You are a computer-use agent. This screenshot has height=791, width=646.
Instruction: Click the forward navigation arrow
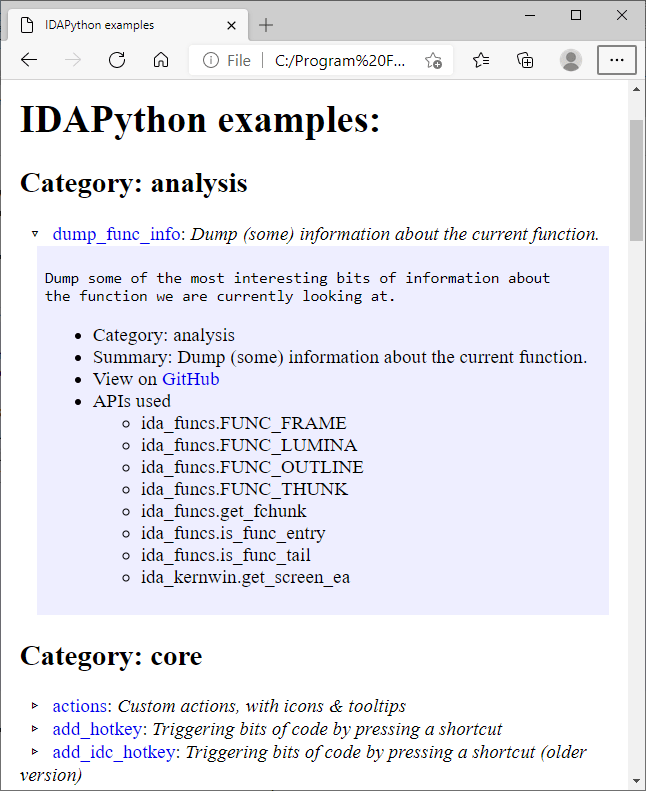pos(73,60)
